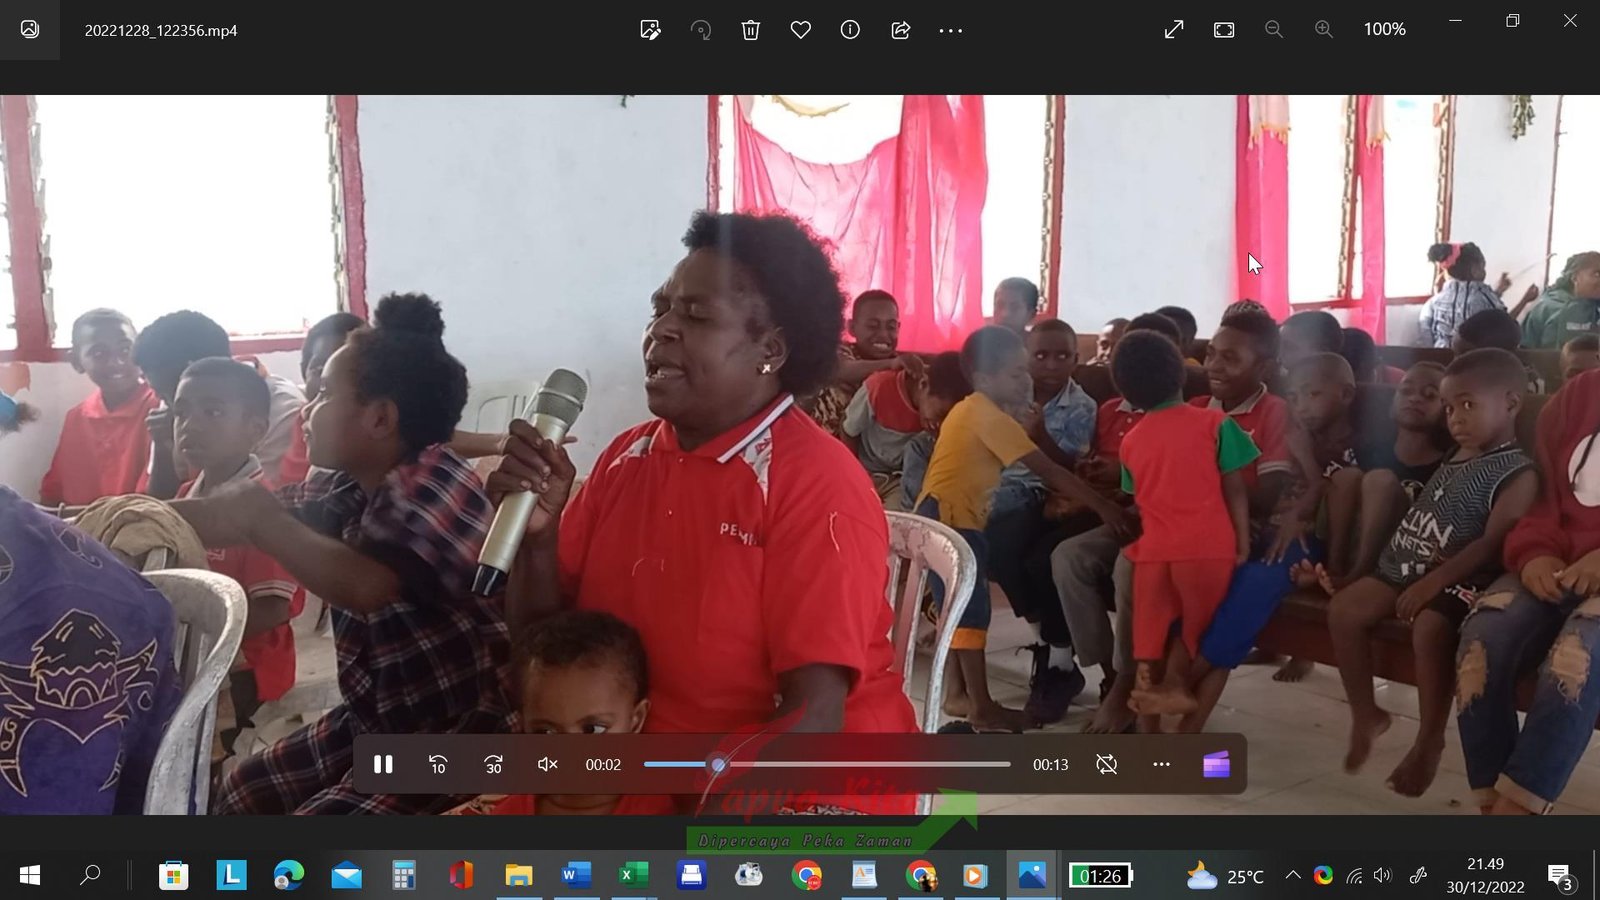Toggle the repeat loop button
Screen dimensions: 1600x900
click(1106, 765)
